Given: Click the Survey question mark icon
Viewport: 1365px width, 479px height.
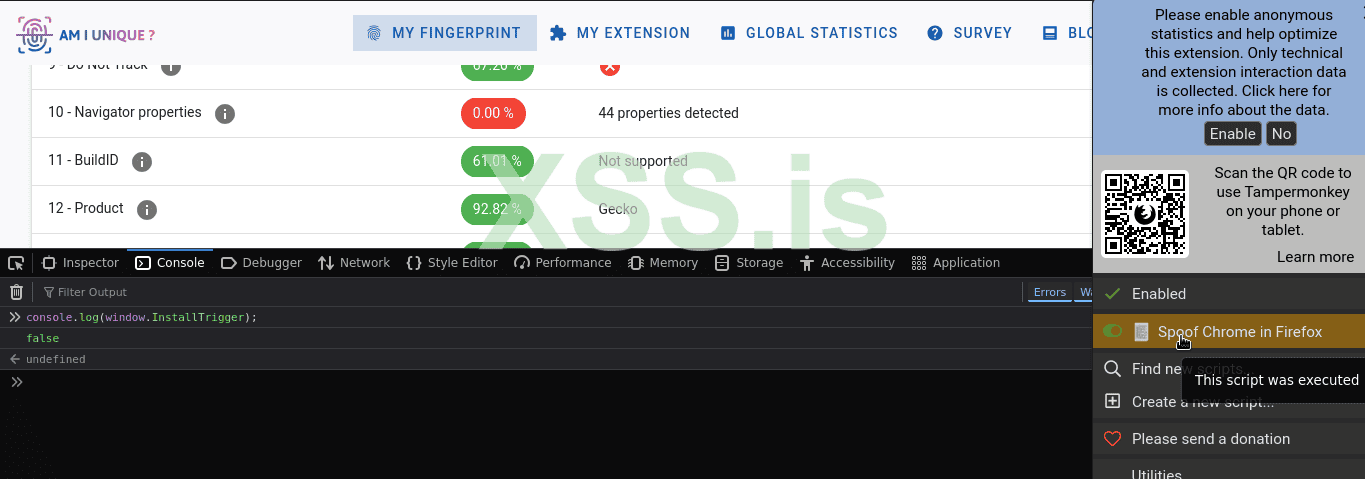Looking at the screenshot, I should pyautogui.click(x=935, y=33).
